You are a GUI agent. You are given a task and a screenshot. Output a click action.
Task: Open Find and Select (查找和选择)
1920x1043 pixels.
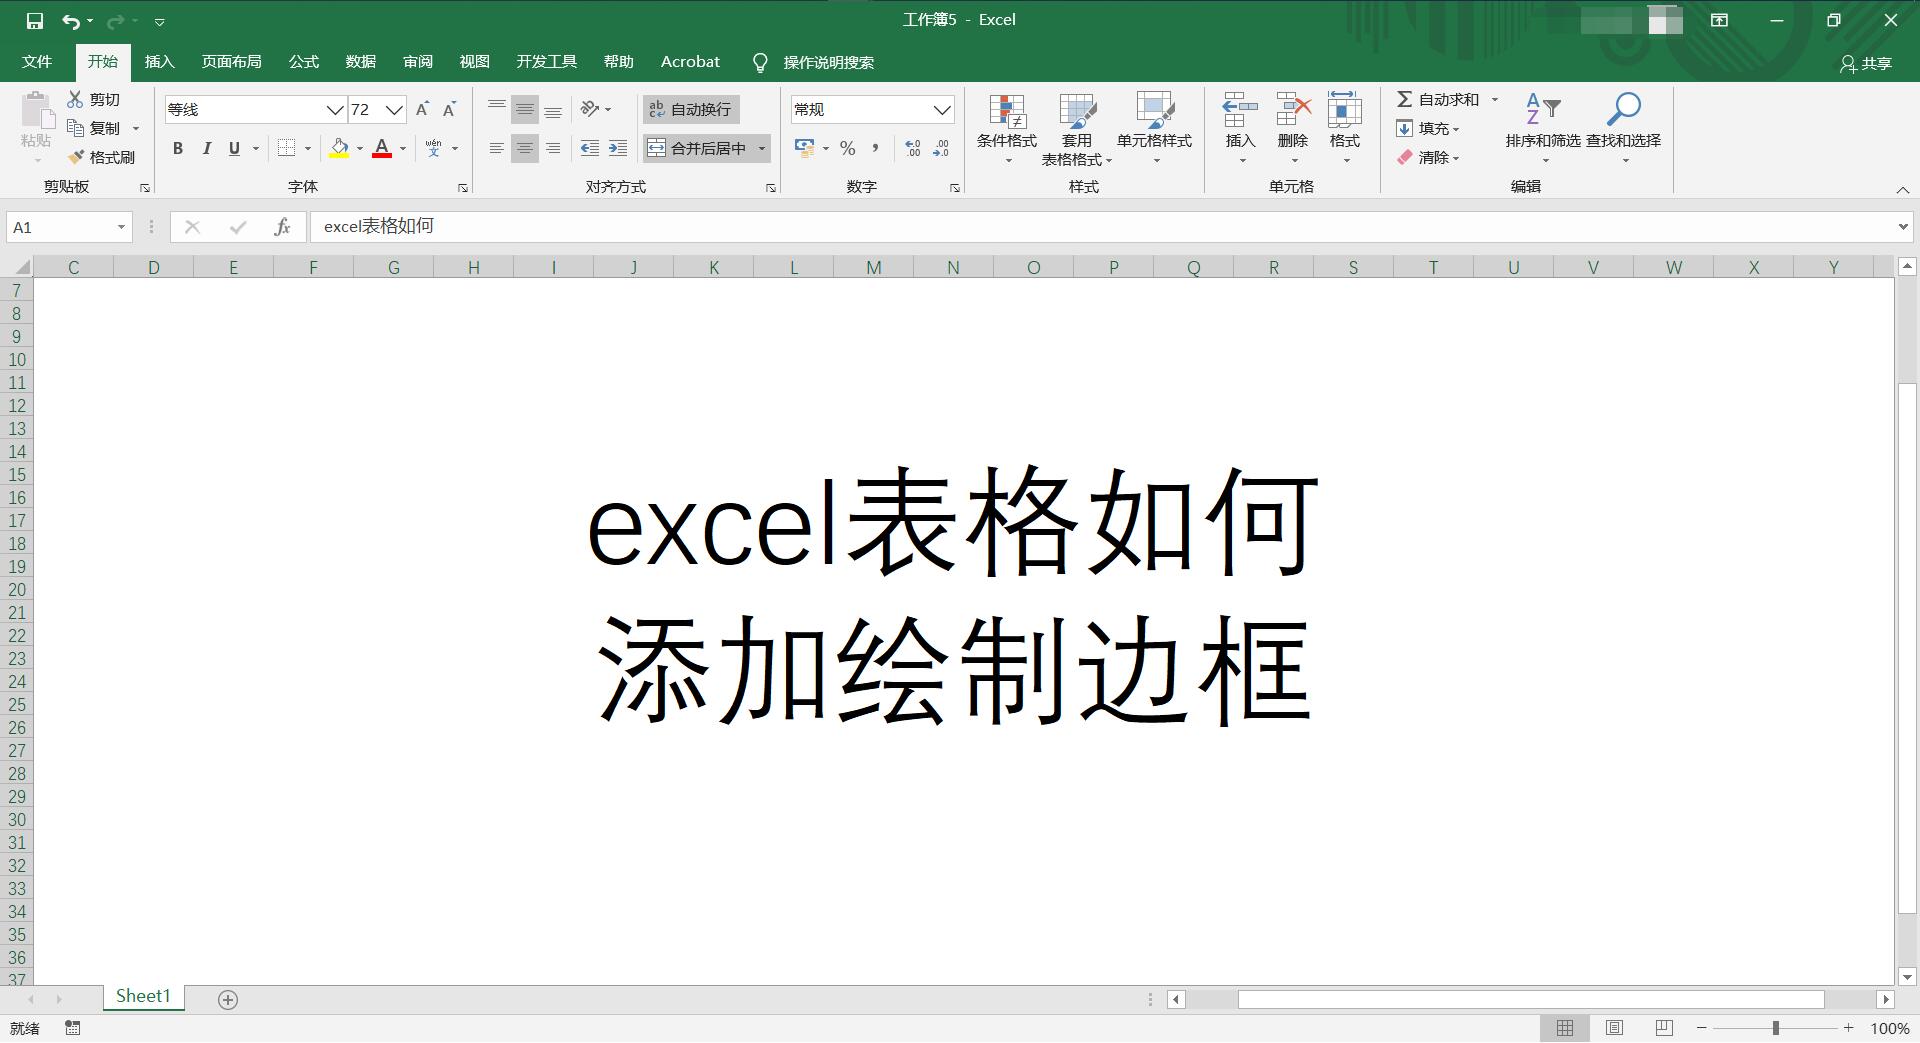(1624, 128)
